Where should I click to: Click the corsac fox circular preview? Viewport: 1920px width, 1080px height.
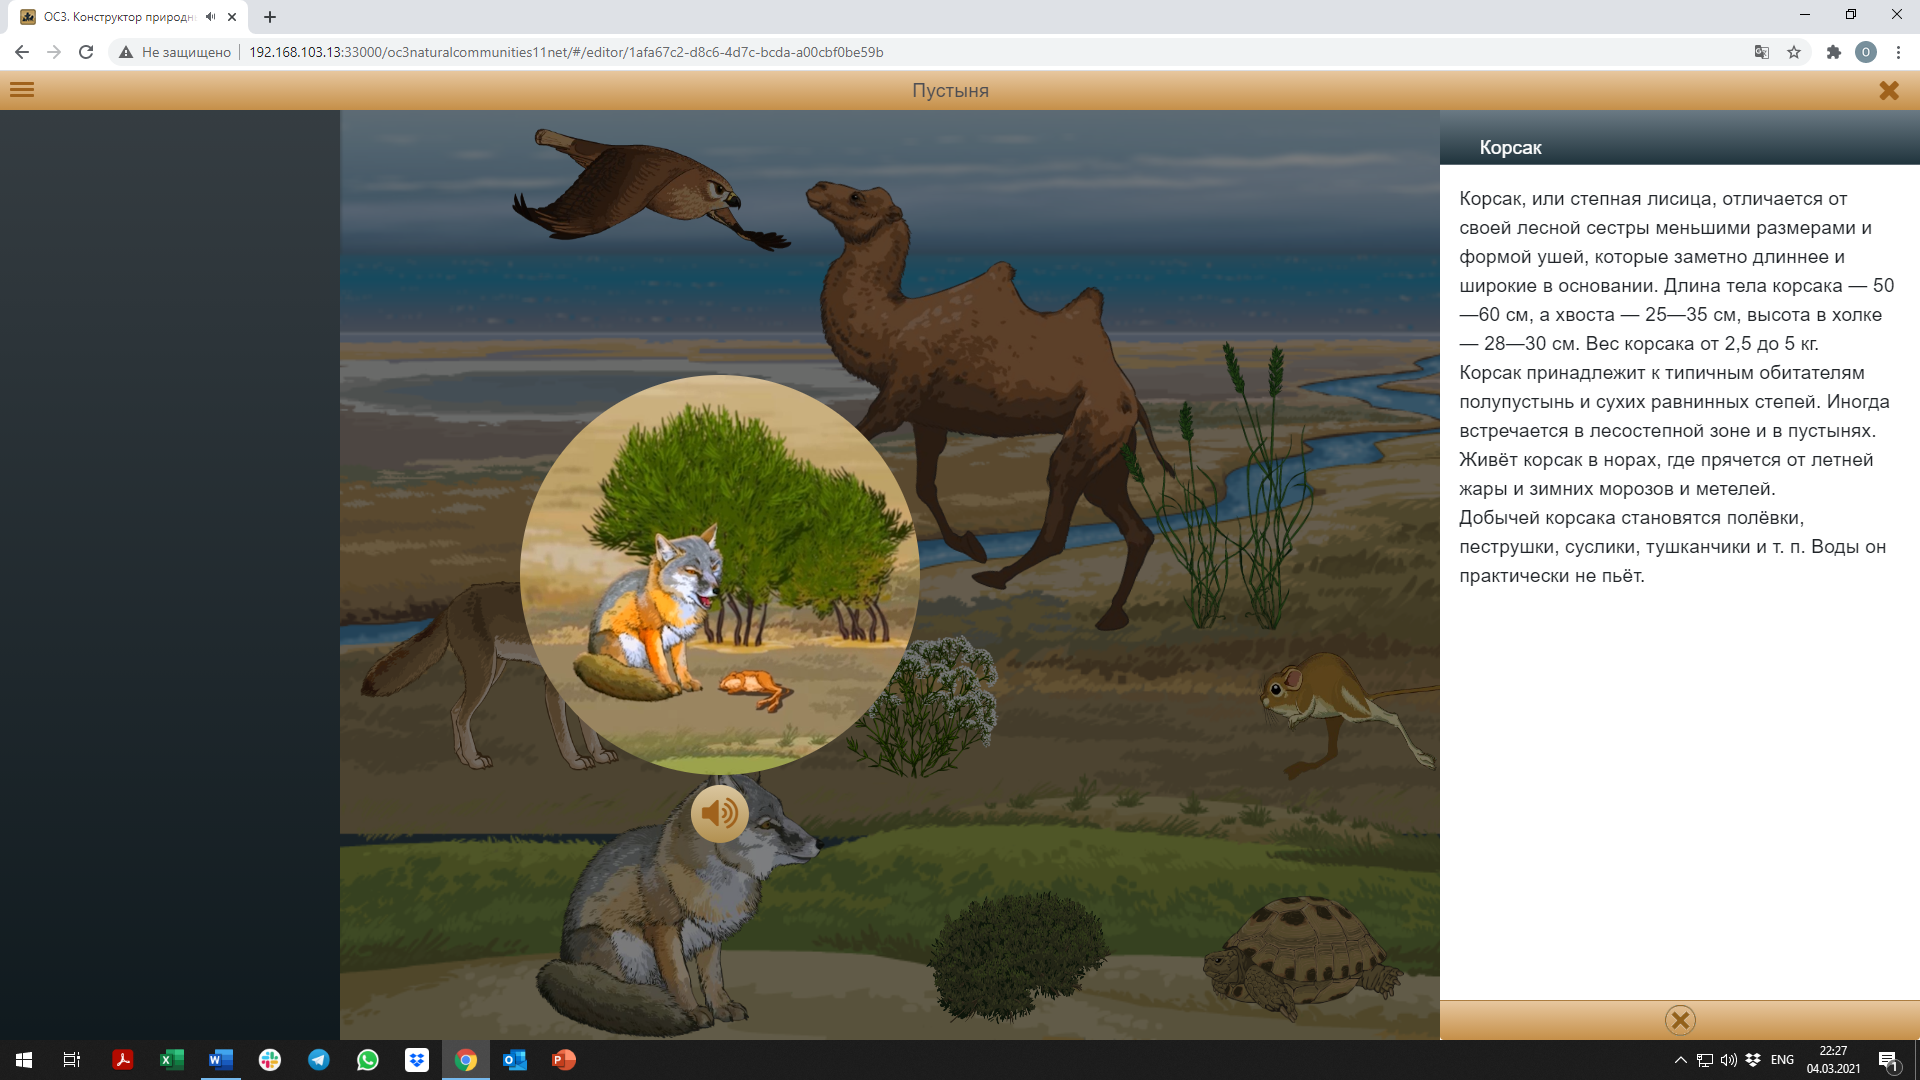(719, 574)
